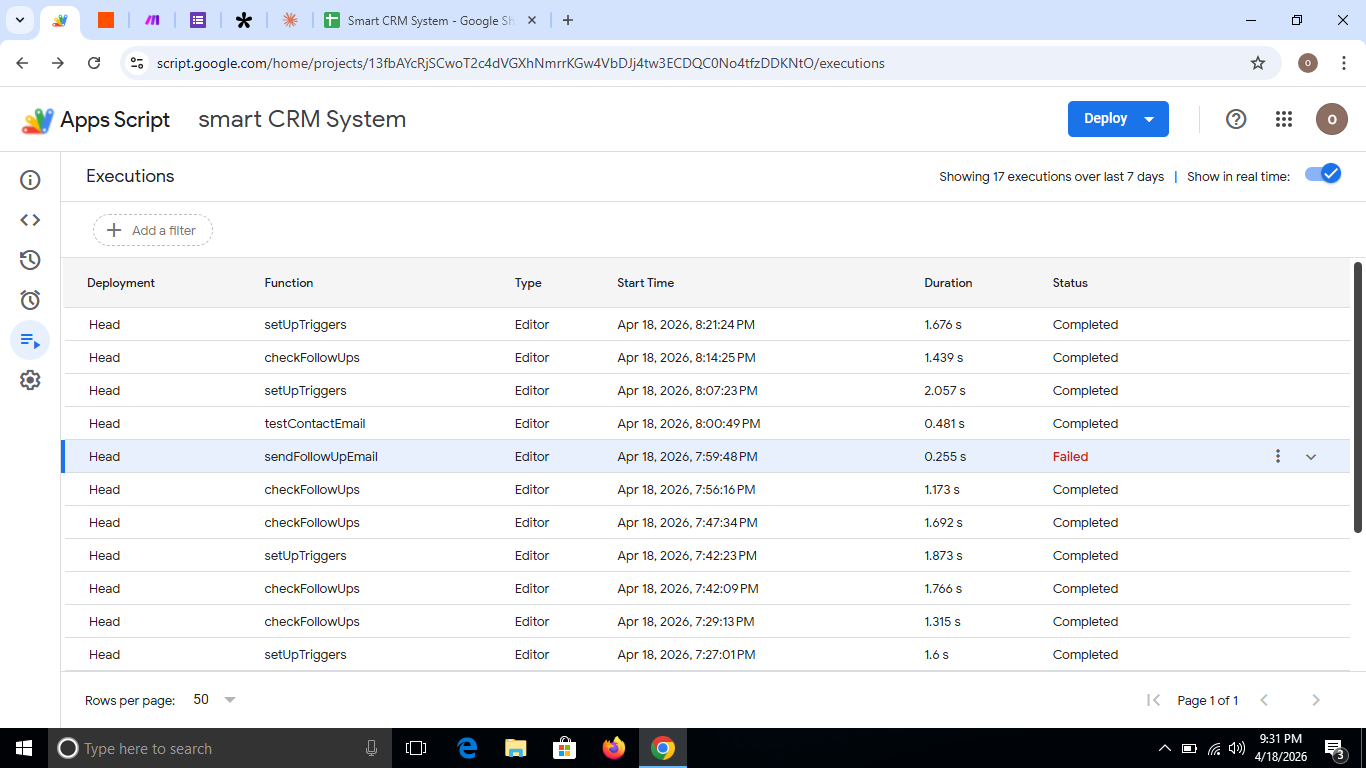
Task: Click the executions list vertical scrollbar
Action: (x=1357, y=396)
